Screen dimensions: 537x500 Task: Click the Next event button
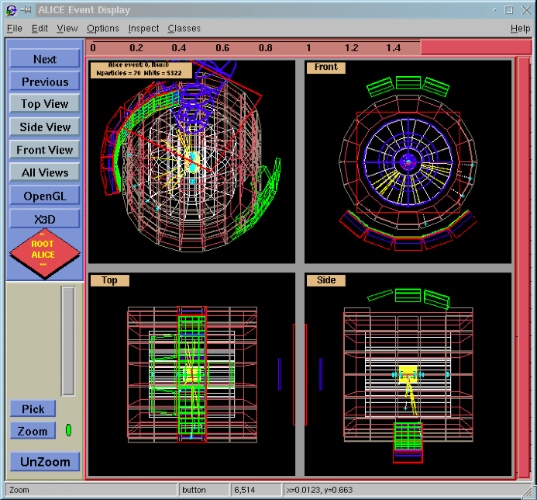tap(45, 59)
